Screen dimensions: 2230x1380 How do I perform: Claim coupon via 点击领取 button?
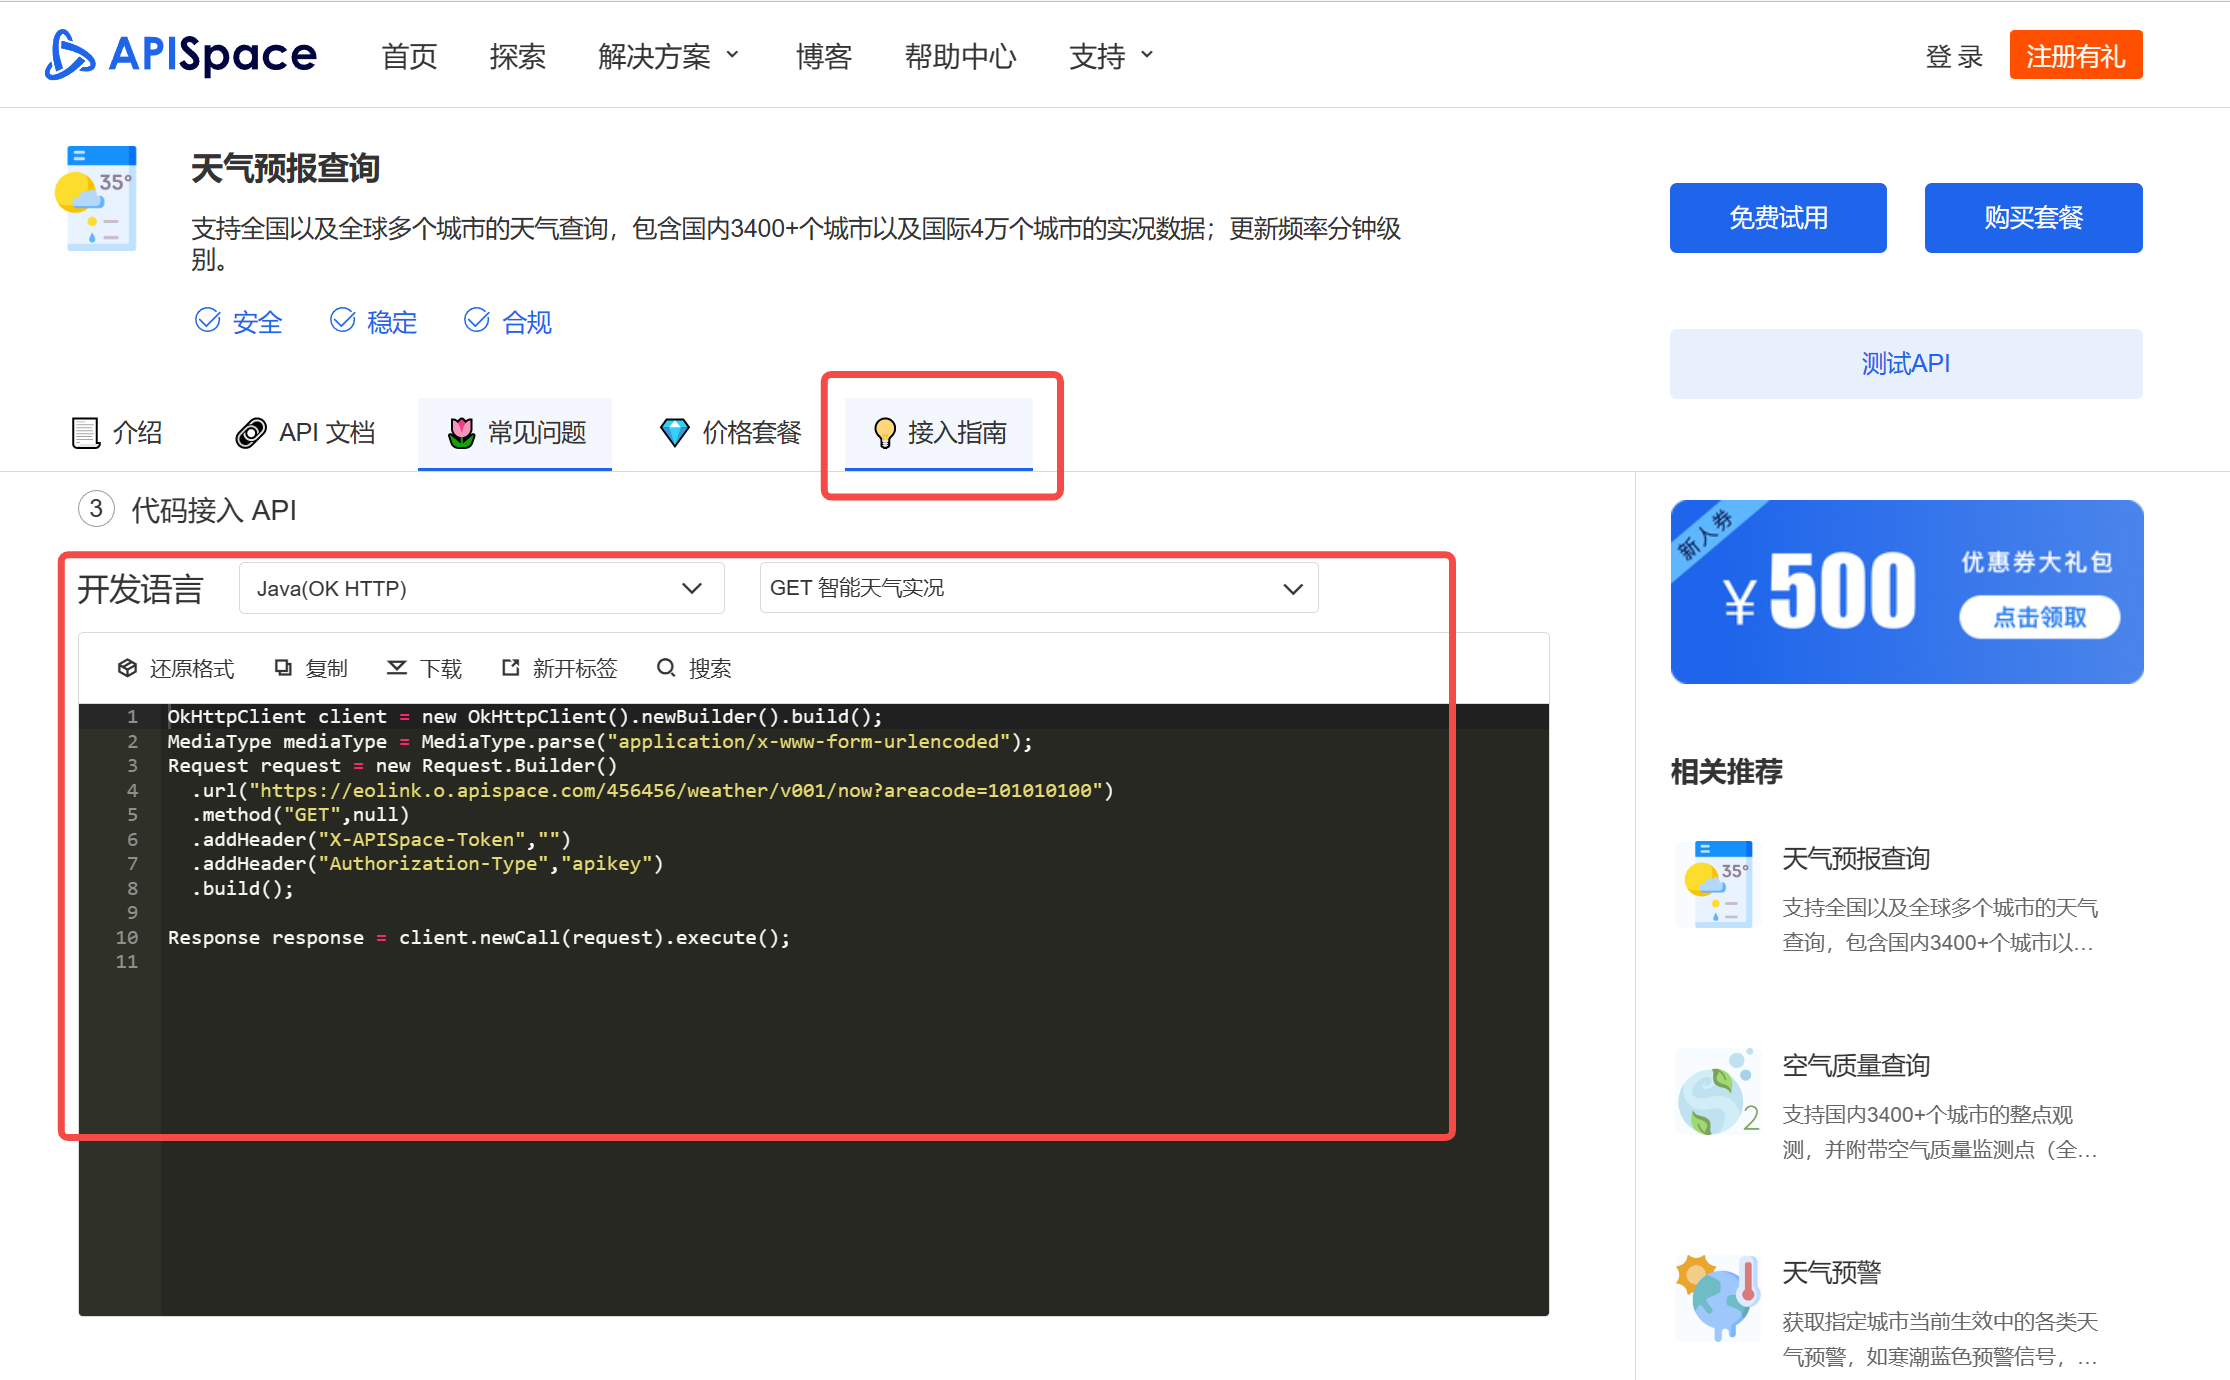(x=2038, y=618)
